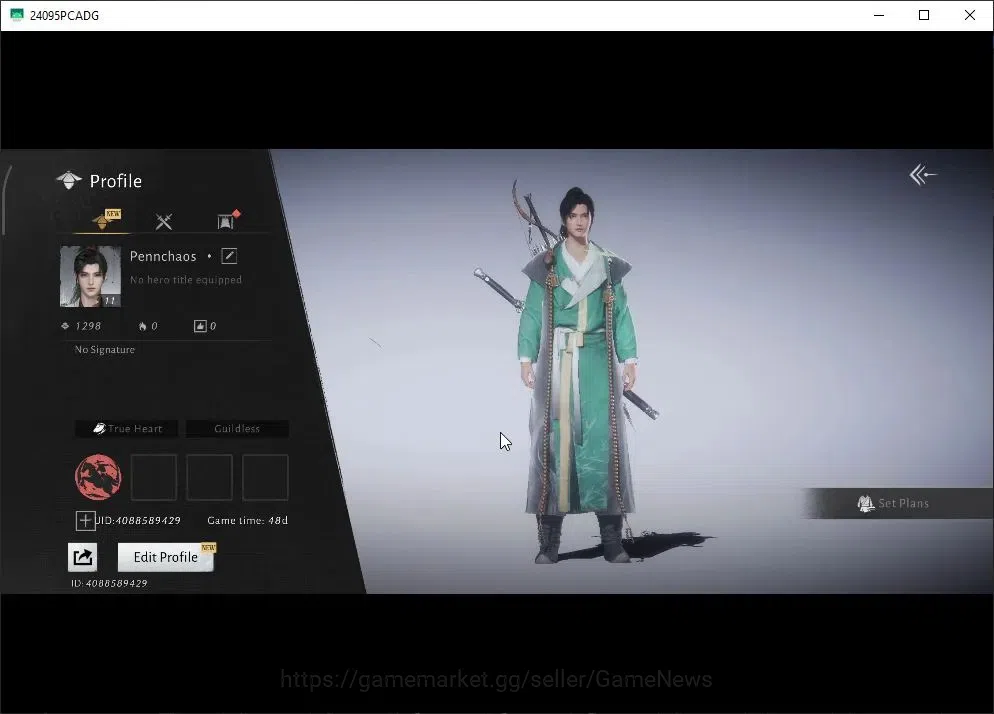Image resolution: width=994 pixels, height=714 pixels.
Task: Click the True Heart tag
Action: 127,429
